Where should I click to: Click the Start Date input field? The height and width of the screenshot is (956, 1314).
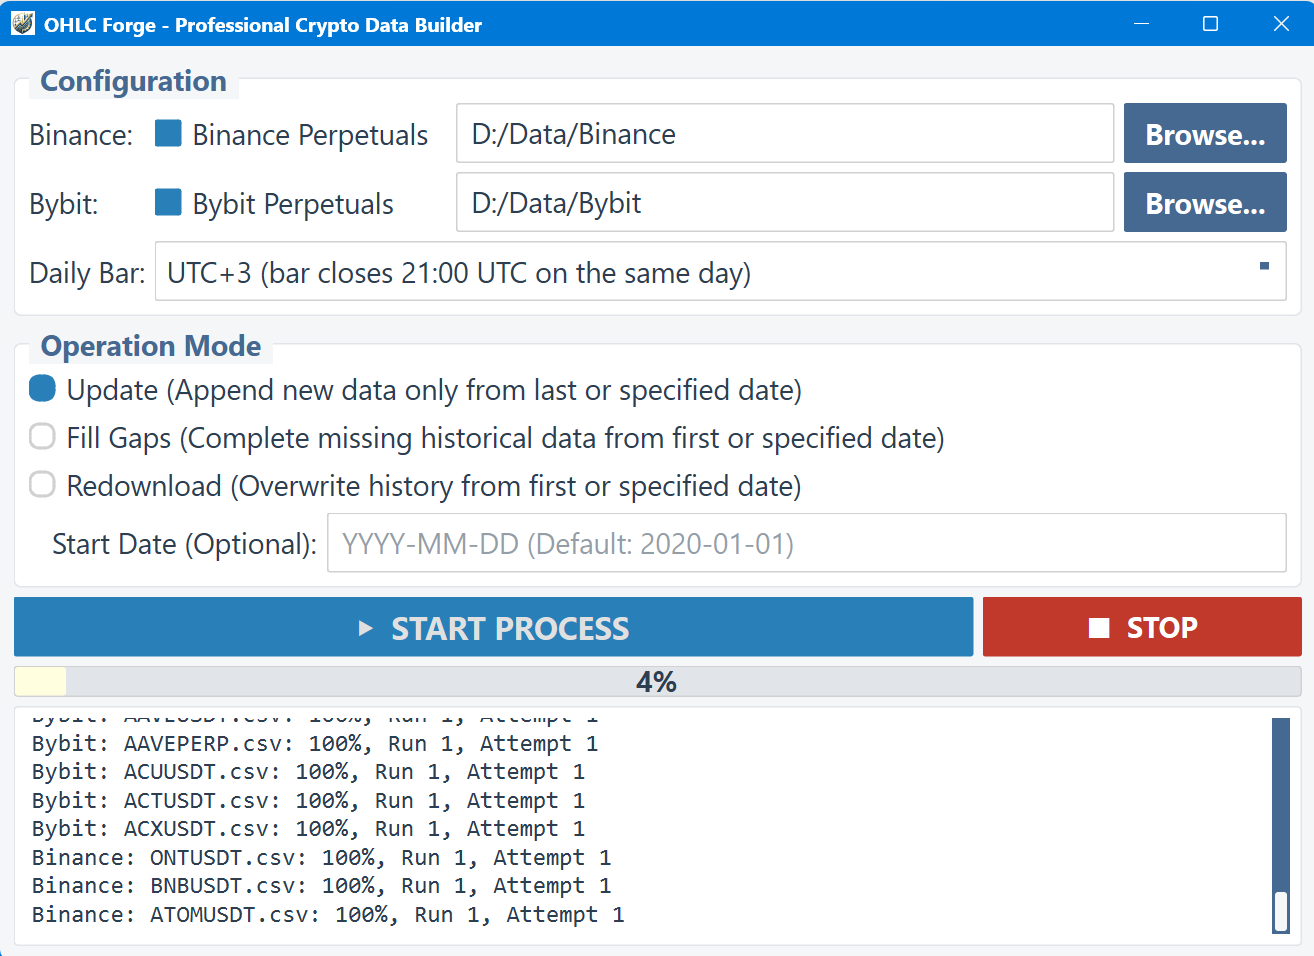click(805, 544)
